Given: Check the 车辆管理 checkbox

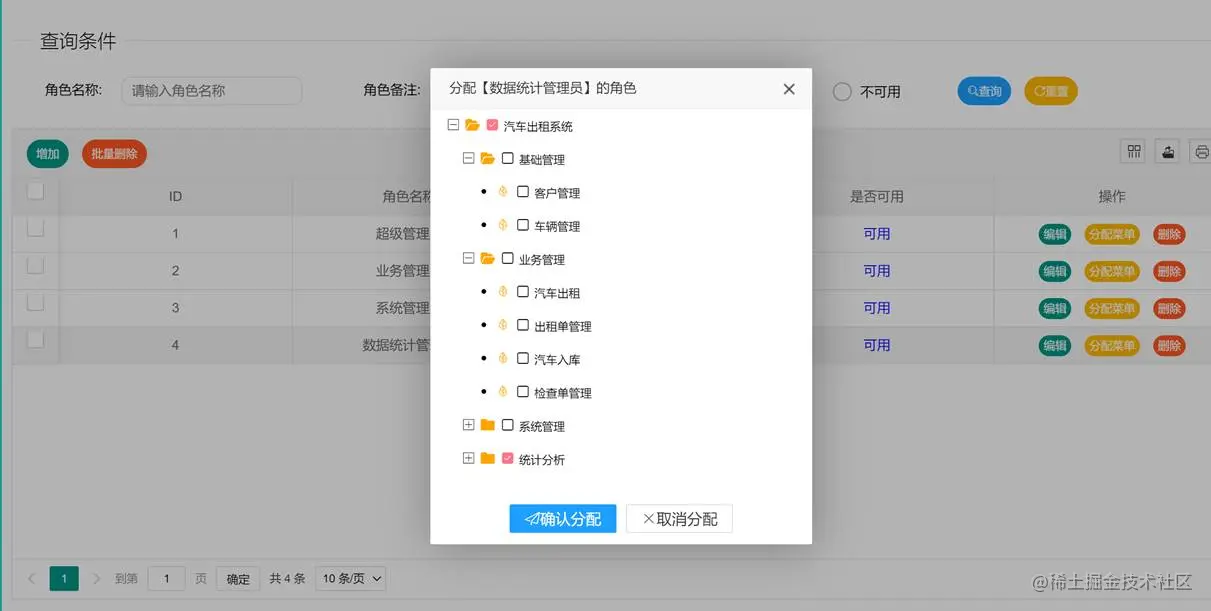Looking at the screenshot, I should pyautogui.click(x=523, y=224).
